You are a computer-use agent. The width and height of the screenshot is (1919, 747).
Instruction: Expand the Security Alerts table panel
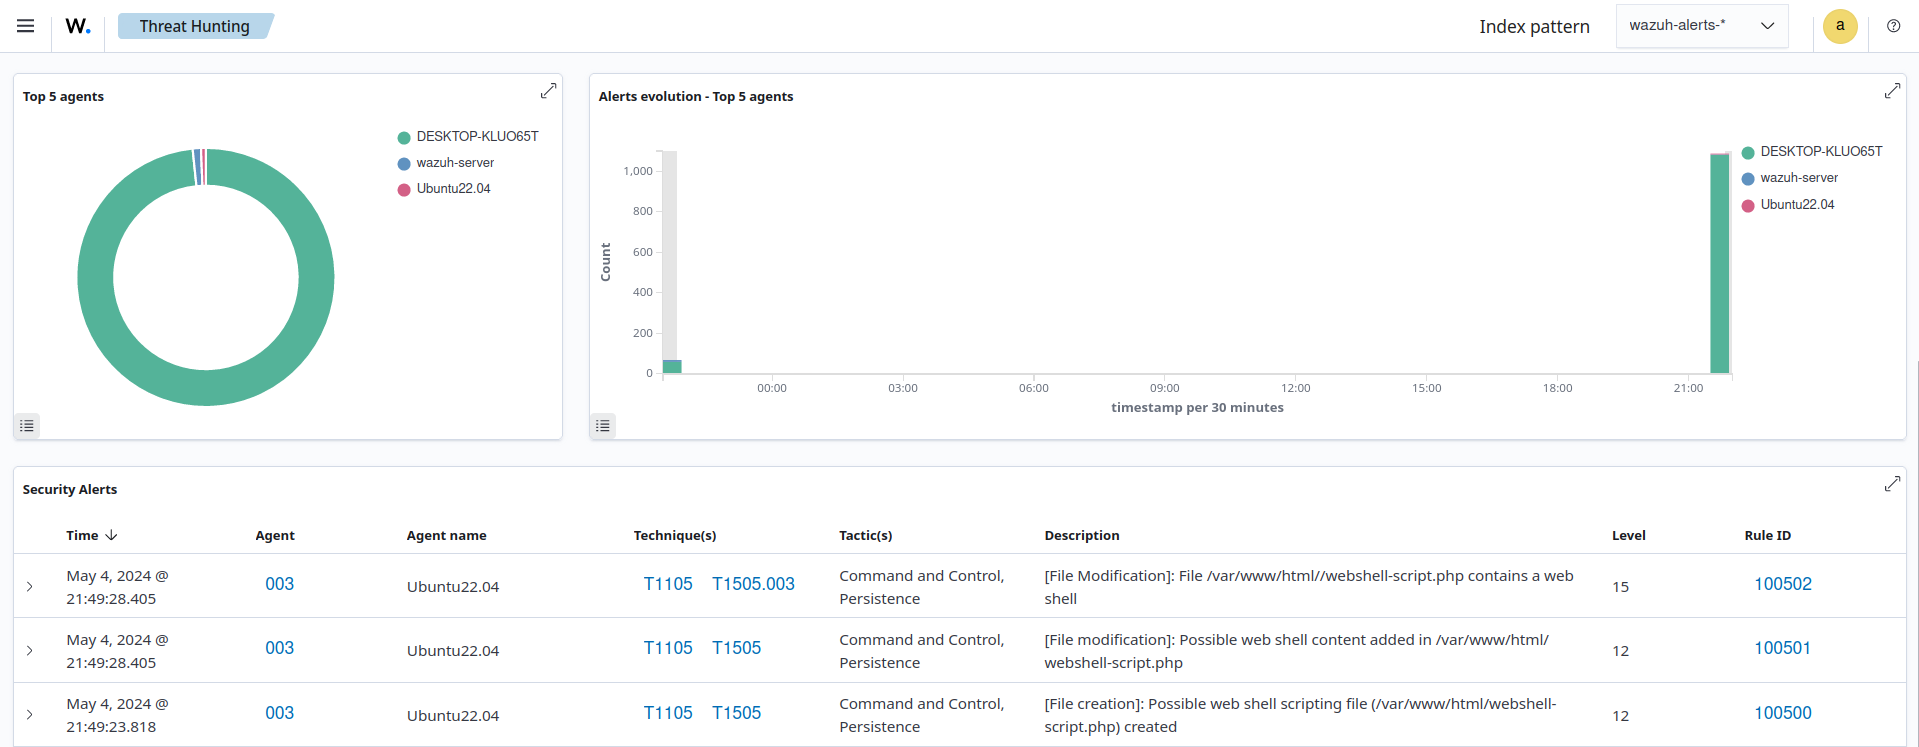click(1892, 484)
